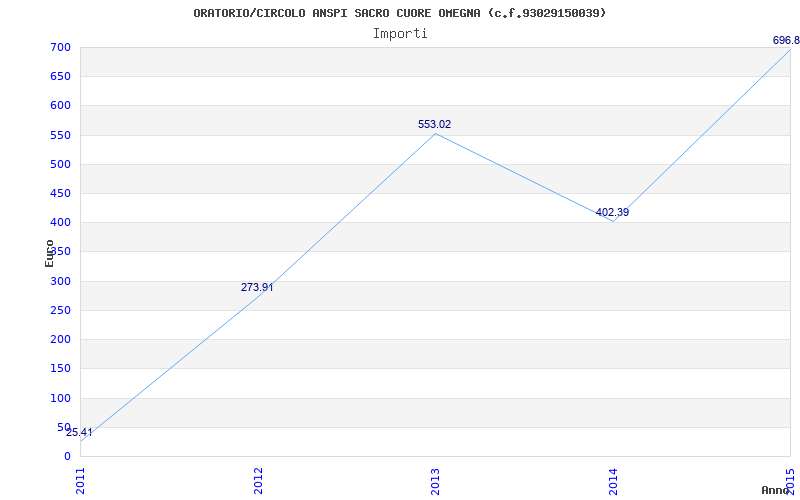Click the 2014 x-axis label

(x=613, y=481)
